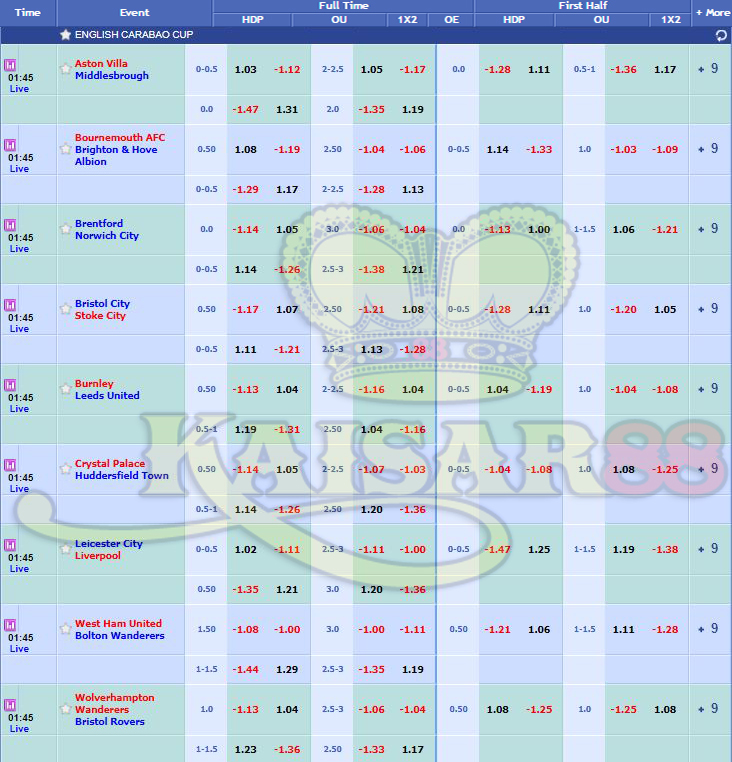This screenshot has height=762, width=732.
Task: Select Brentford first half OU odds 1.06
Action: tap(624, 229)
